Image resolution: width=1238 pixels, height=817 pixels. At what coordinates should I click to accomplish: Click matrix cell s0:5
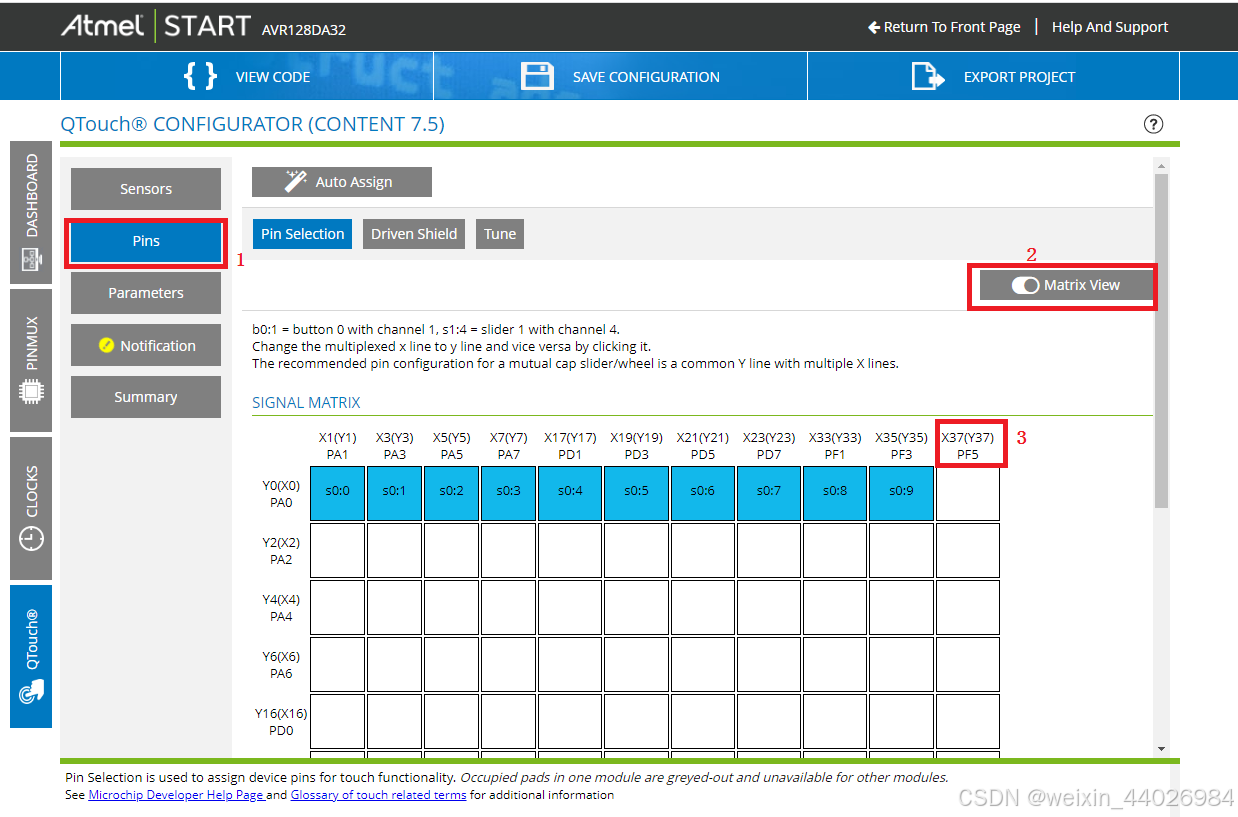(x=636, y=493)
